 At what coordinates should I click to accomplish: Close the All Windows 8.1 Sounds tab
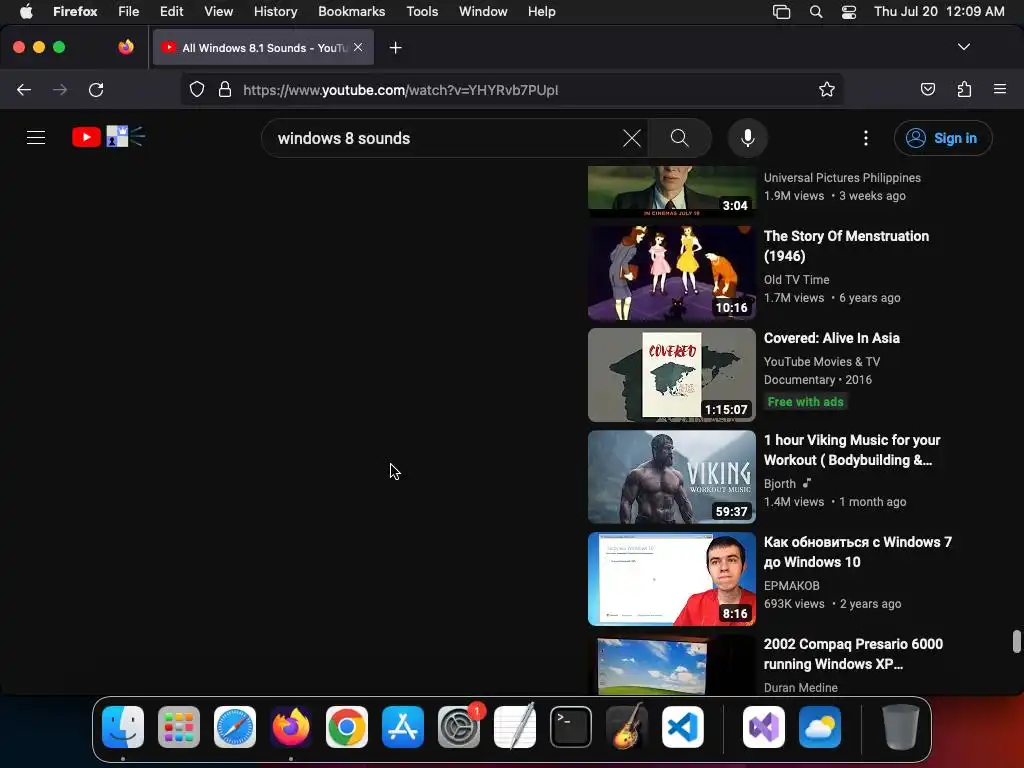pos(358,47)
